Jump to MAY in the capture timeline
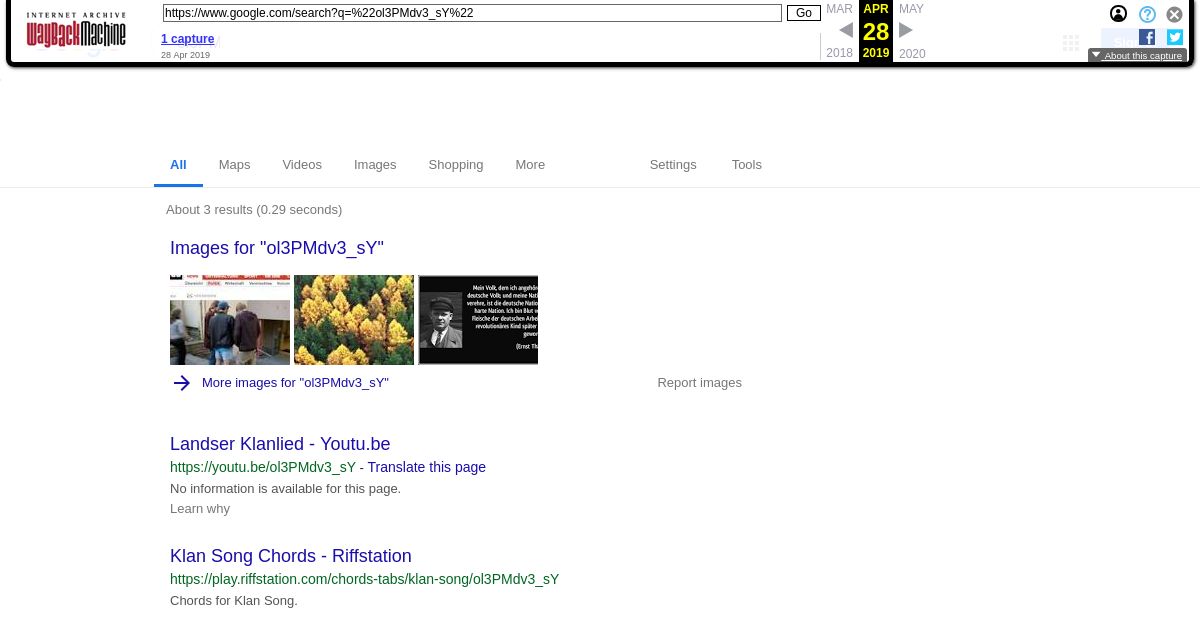The height and width of the screenshot is (630, 1200). (911, 9)
